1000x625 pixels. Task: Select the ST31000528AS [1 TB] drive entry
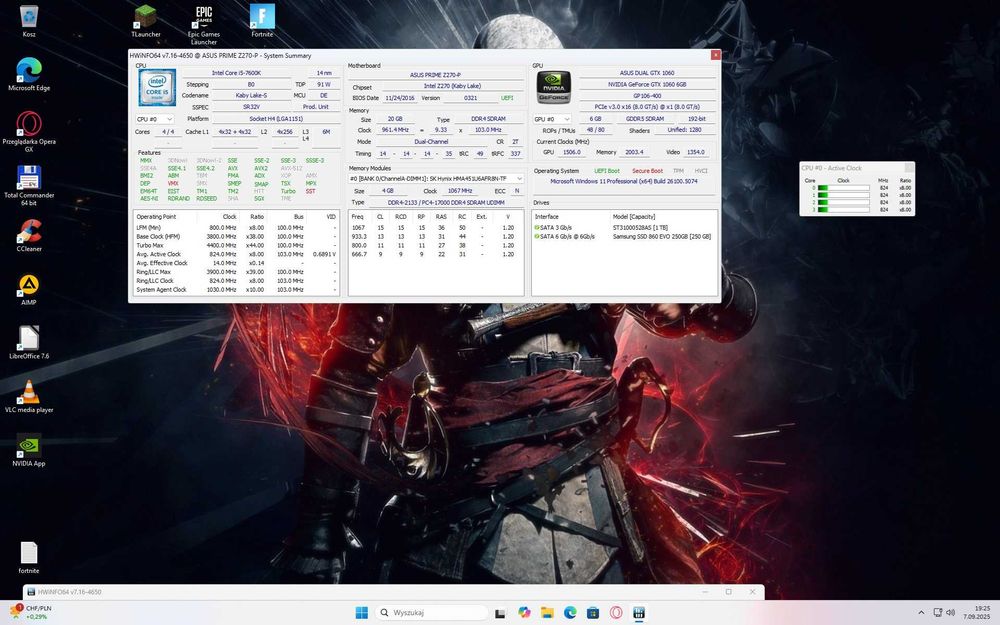coord(640,228)
